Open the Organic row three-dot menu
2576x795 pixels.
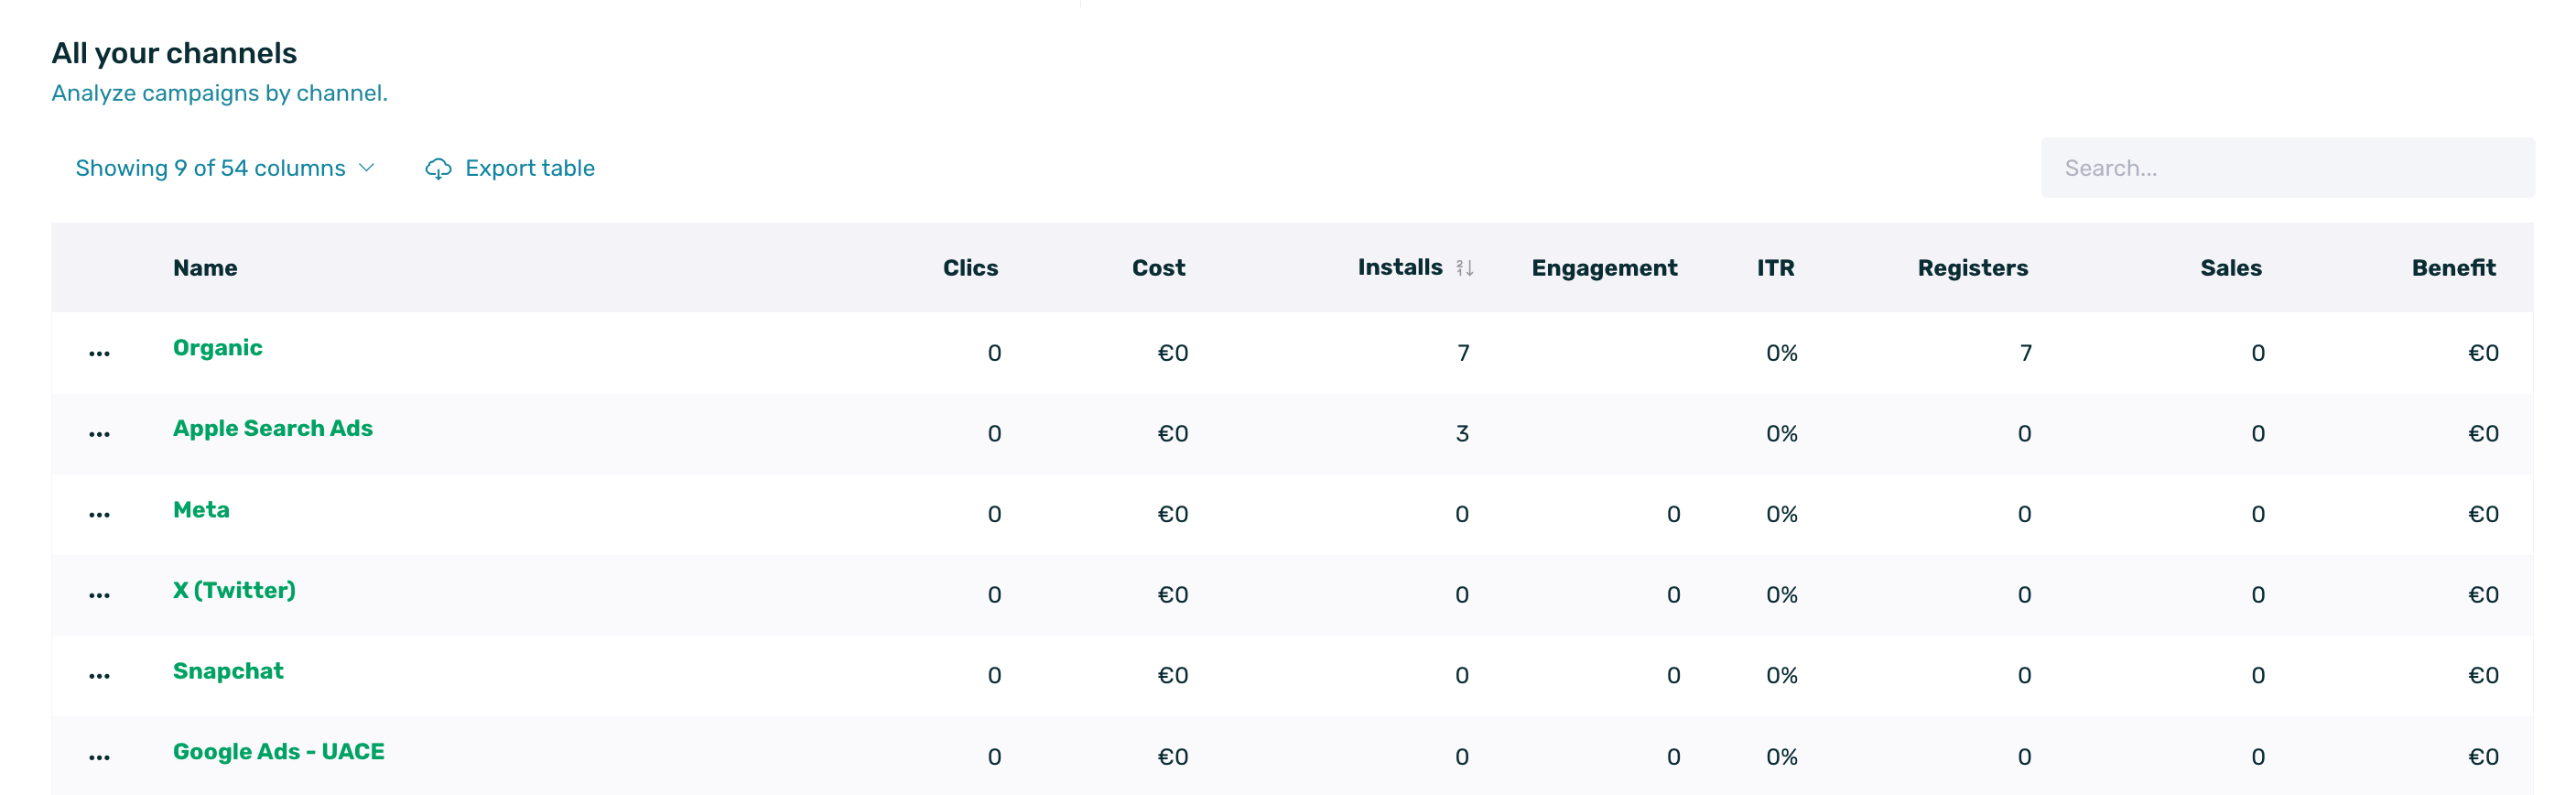tap(99, 353)
